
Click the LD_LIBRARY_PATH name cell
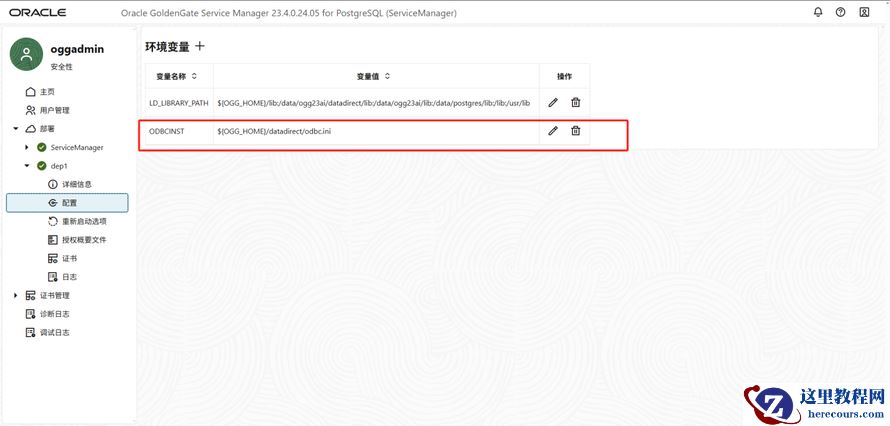[179, 103]
